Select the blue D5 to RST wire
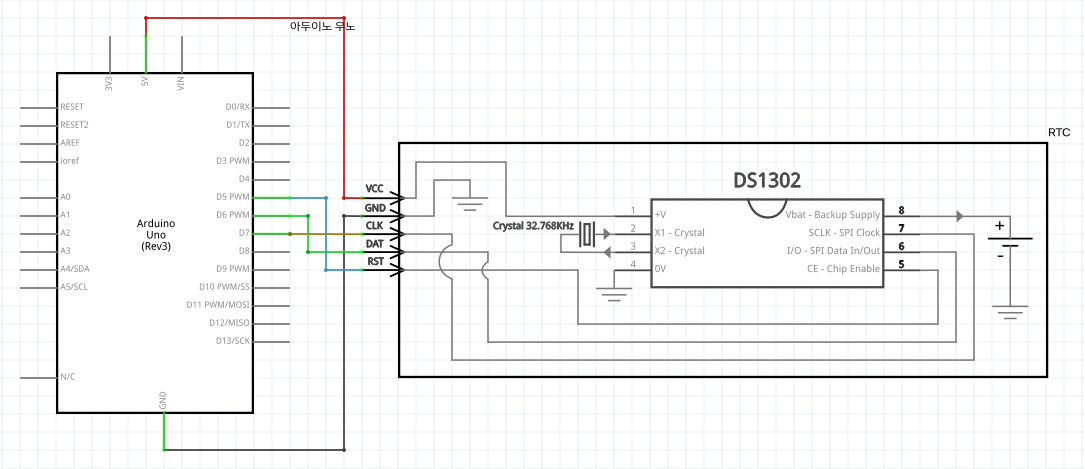This screenshot has height=469, width=1085. click(326, 234)
